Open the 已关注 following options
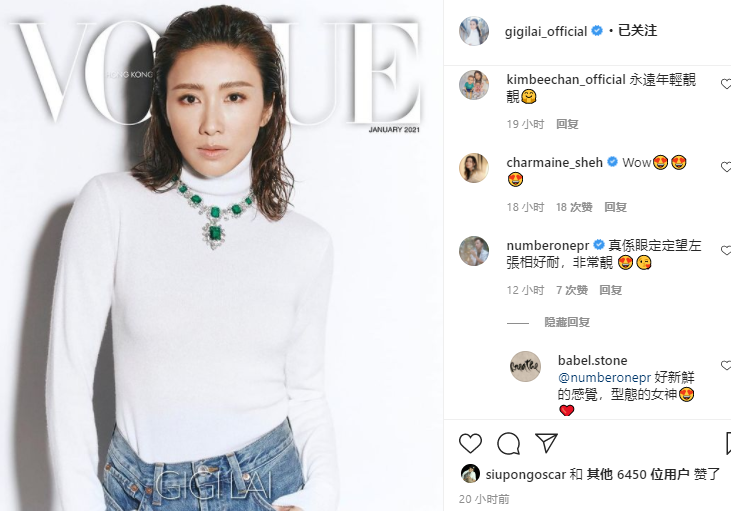 tap(637, 31)
